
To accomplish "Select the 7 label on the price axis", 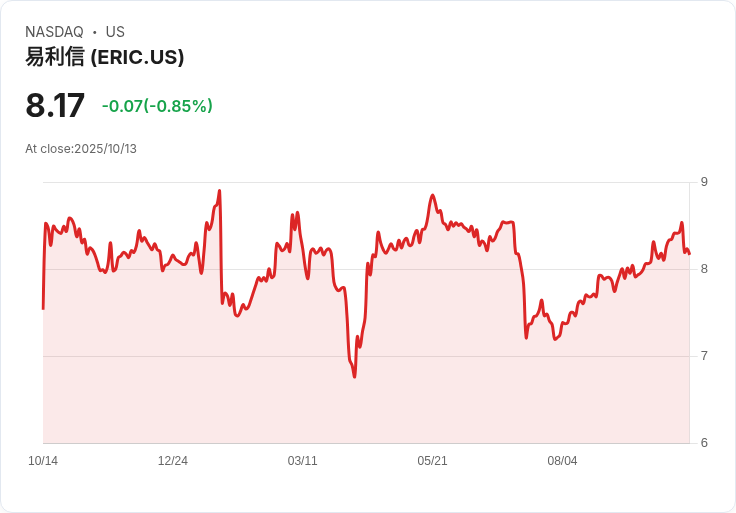I will 704,356.
